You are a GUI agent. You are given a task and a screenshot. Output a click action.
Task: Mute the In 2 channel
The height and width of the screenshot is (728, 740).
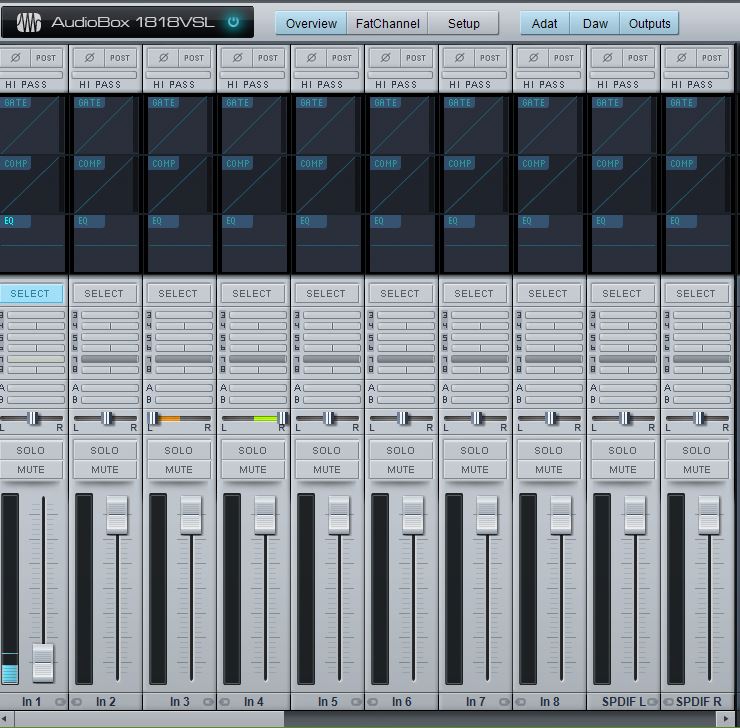(105, 469)
